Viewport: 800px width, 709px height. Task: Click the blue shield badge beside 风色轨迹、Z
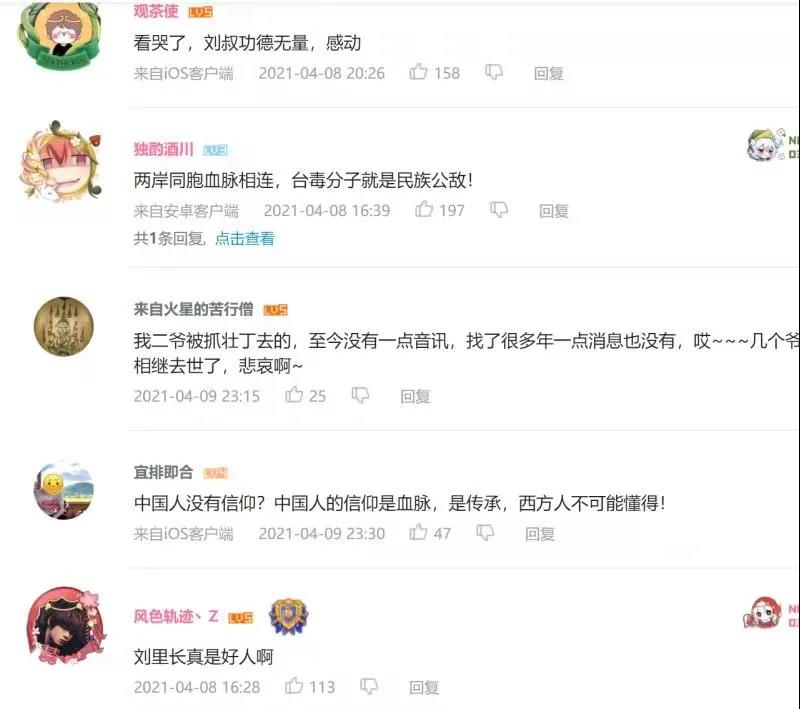click(x=288, y=617)
